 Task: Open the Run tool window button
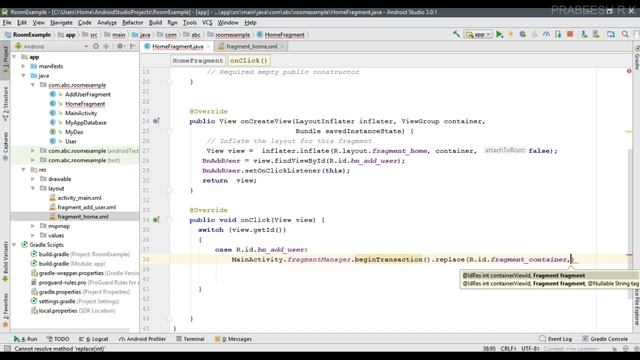(x=25, y=339)
